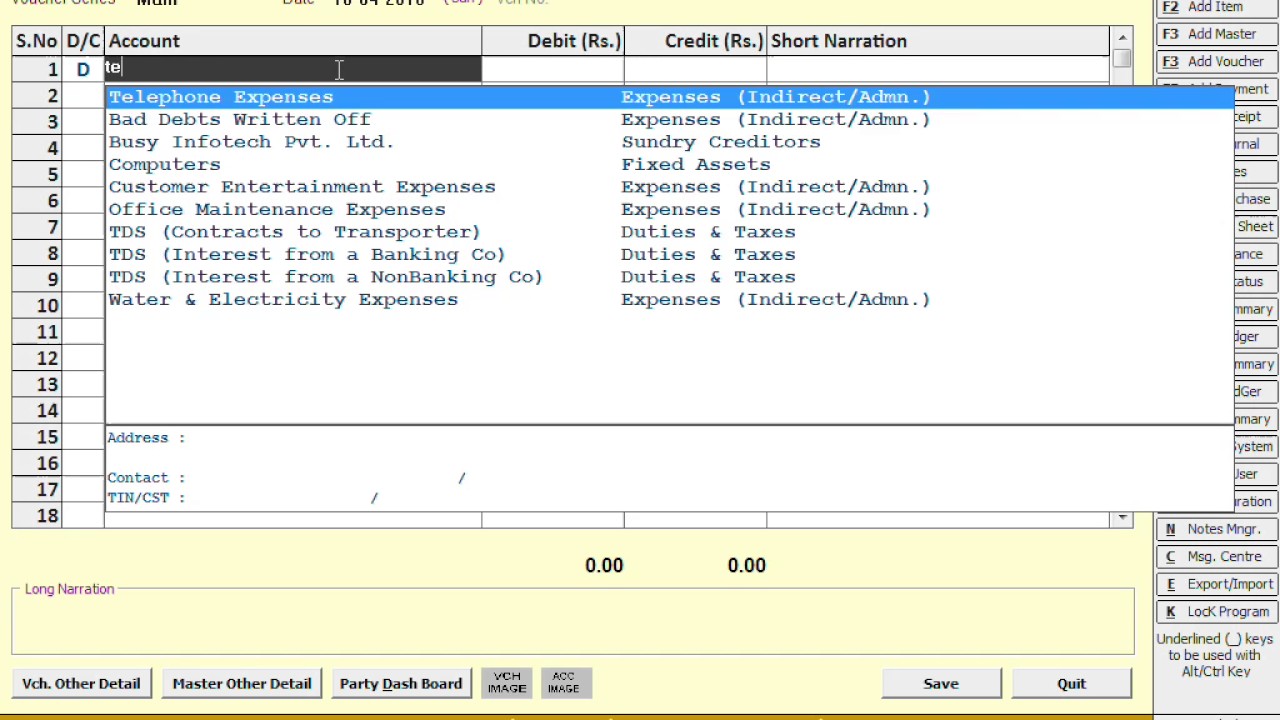
Task: Pick Busy Infotech Pvt. Ltd. account
Action: 670,142
